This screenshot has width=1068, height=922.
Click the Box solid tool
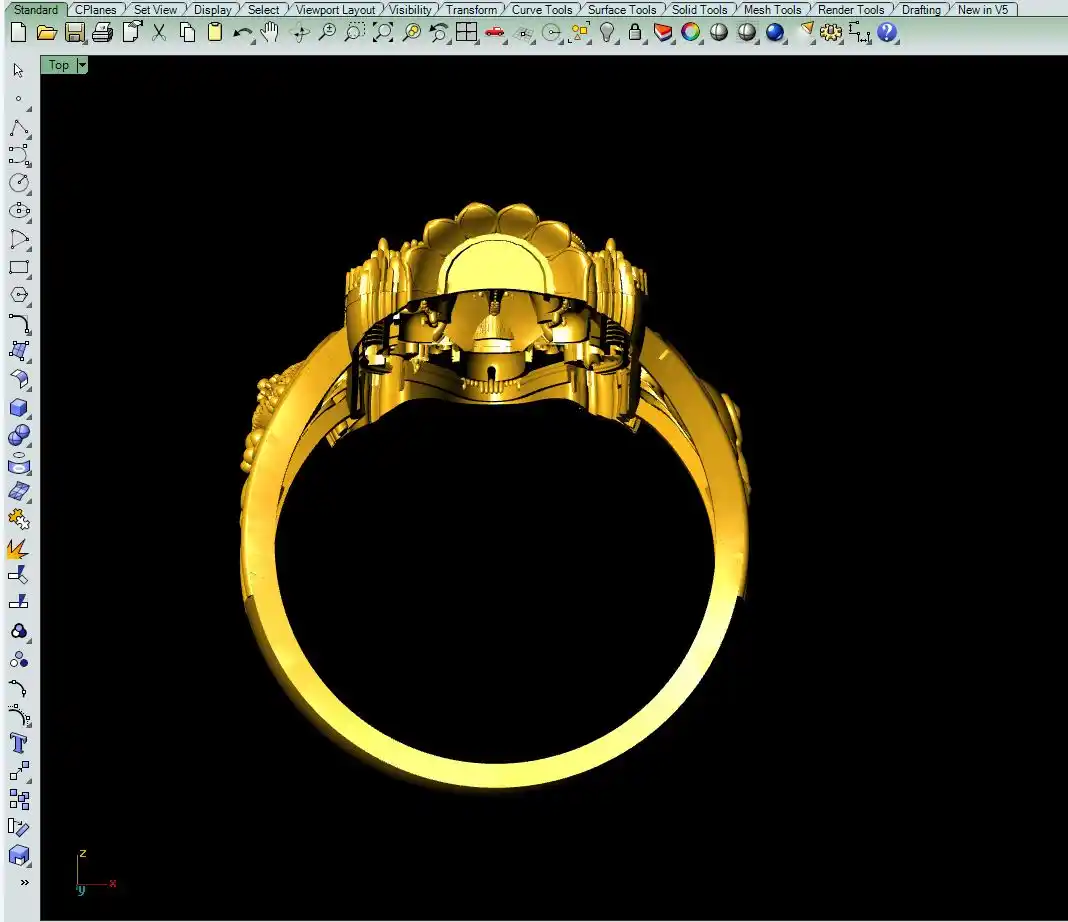(19, 408)
